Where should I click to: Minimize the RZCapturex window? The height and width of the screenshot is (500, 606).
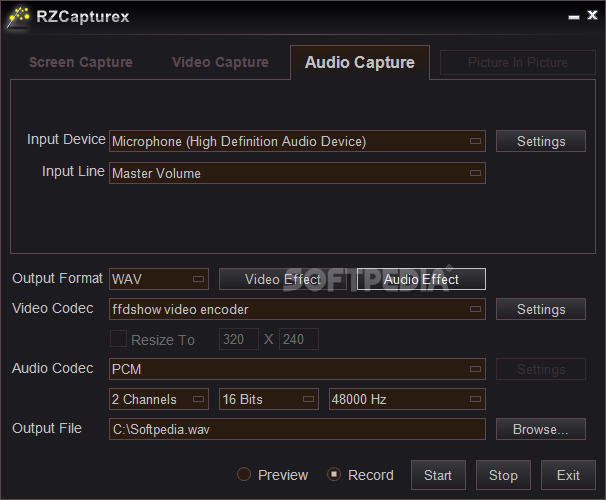coord(574,17)
